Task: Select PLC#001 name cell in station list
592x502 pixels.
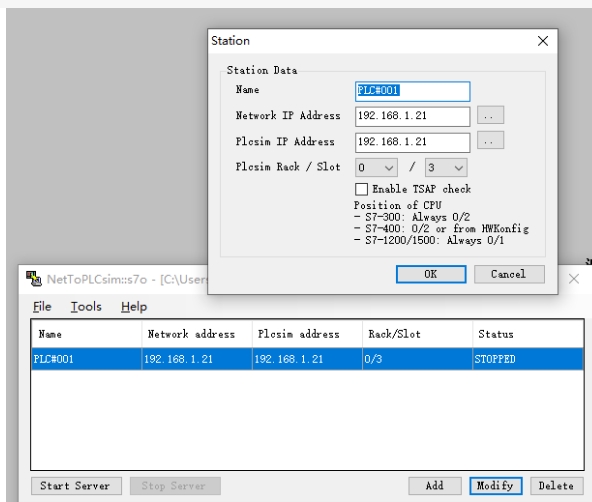Action: [x=86, y=359]
